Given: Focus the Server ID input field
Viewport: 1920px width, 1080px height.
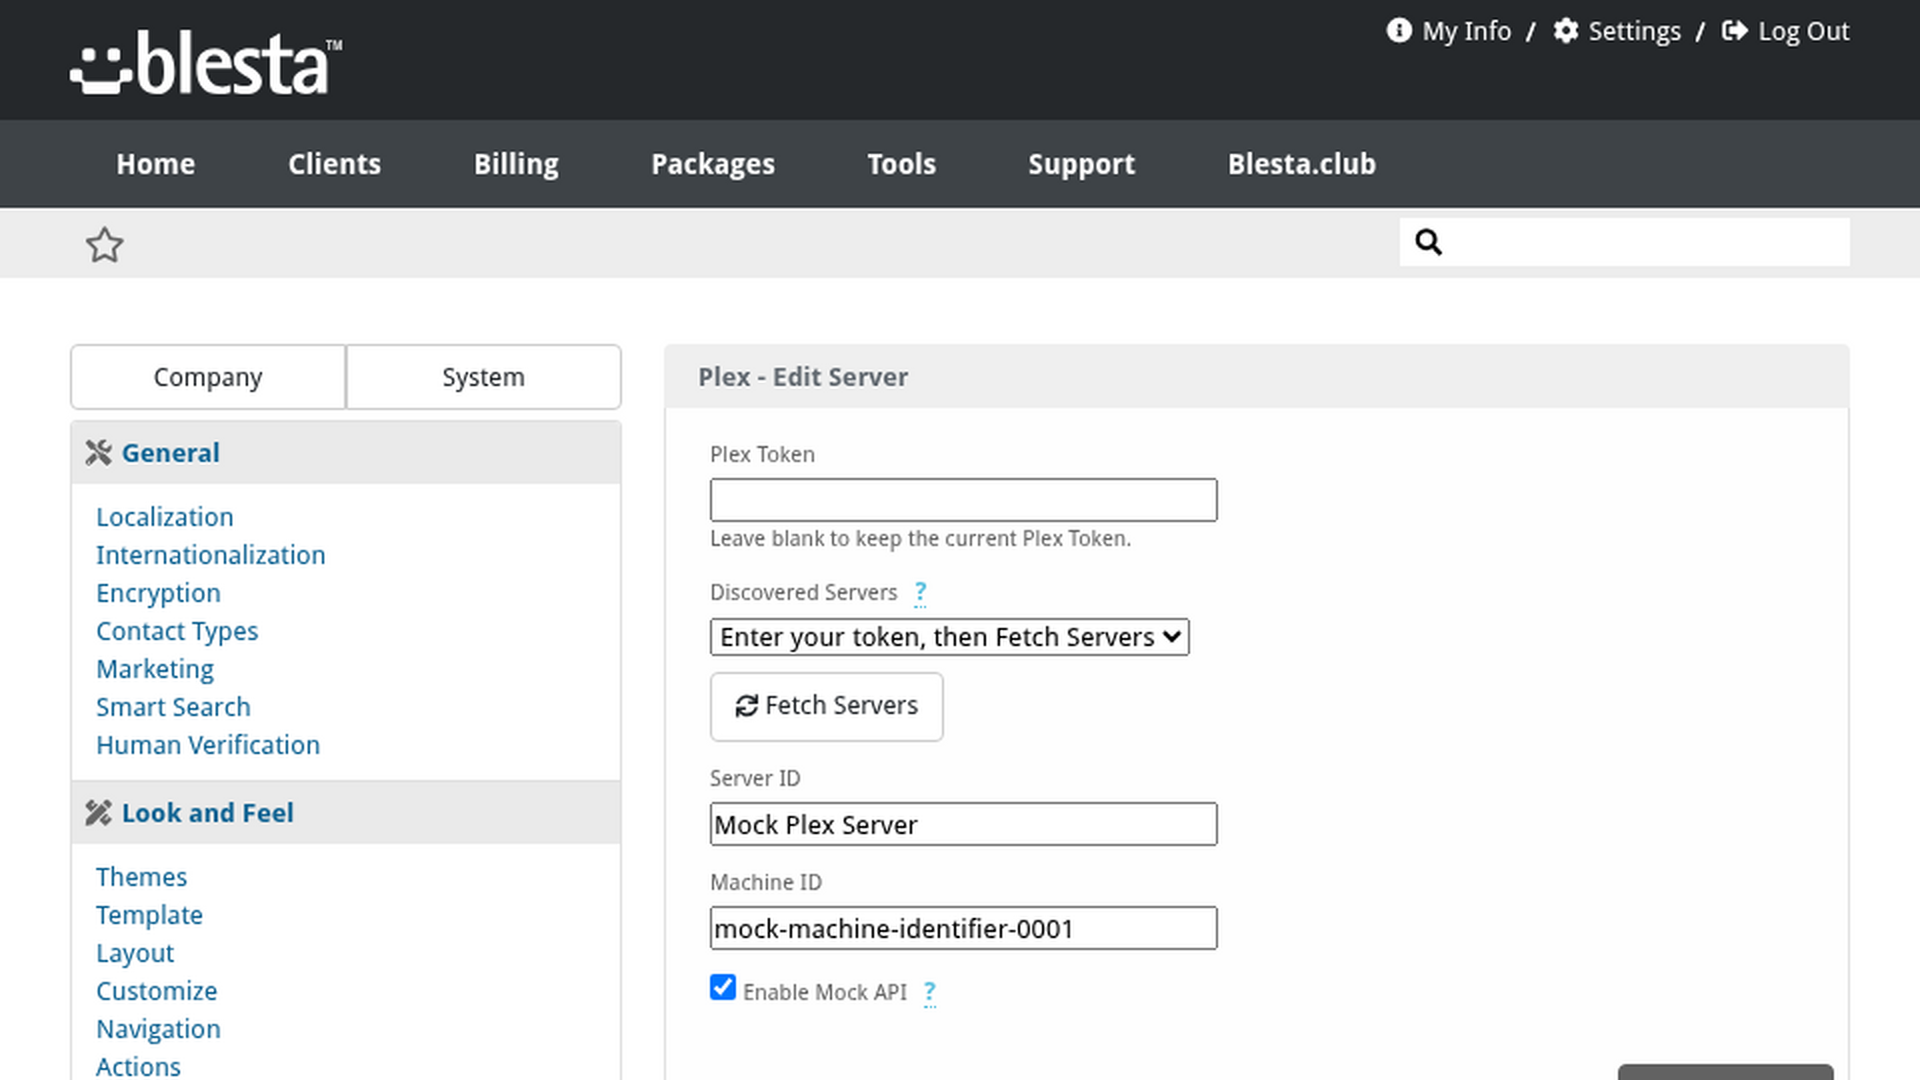Looking at the screenshot, I should (x=963, y=824).
